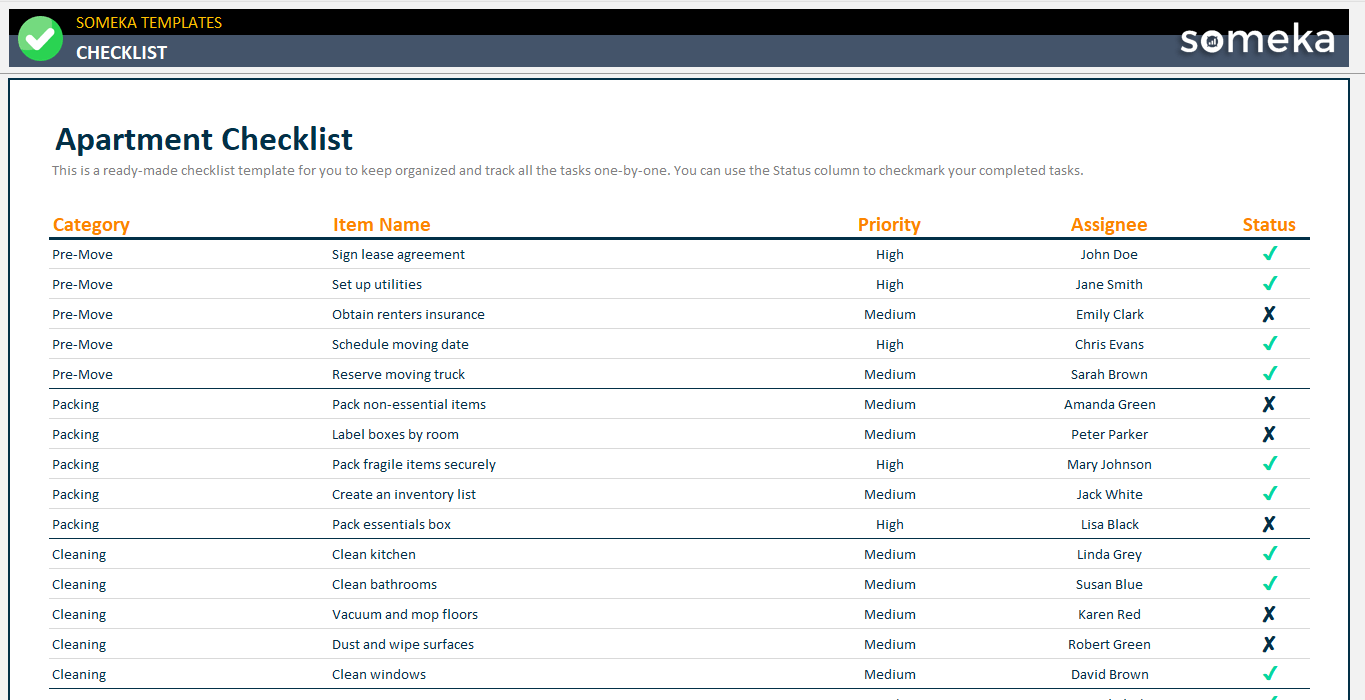
Task: Select category cell for Pack essentials box row
Action: pyautogui.click(x=76, y=524)
